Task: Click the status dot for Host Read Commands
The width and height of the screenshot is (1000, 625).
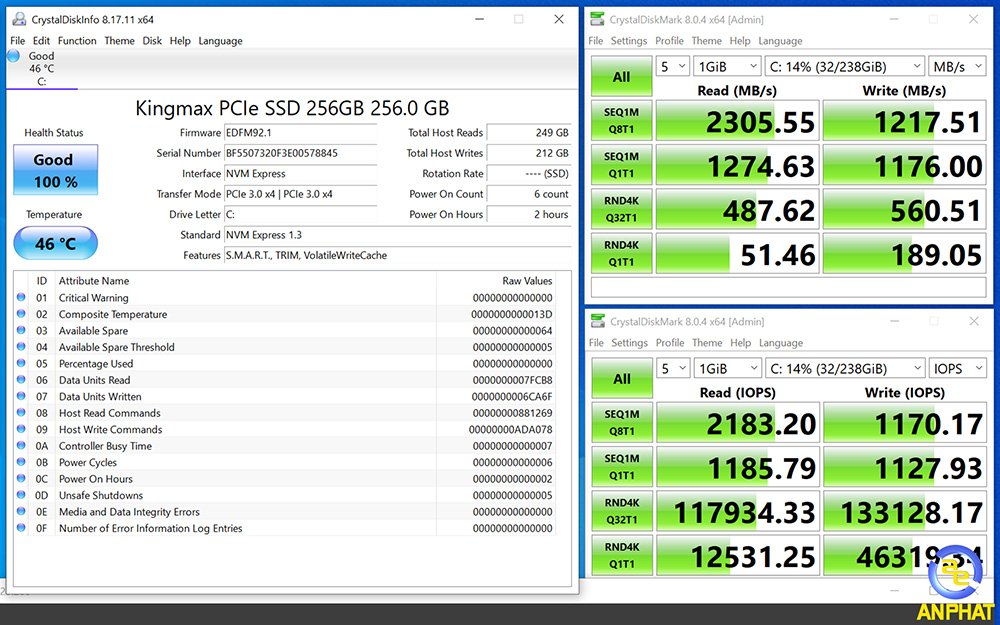Action: 21,413
